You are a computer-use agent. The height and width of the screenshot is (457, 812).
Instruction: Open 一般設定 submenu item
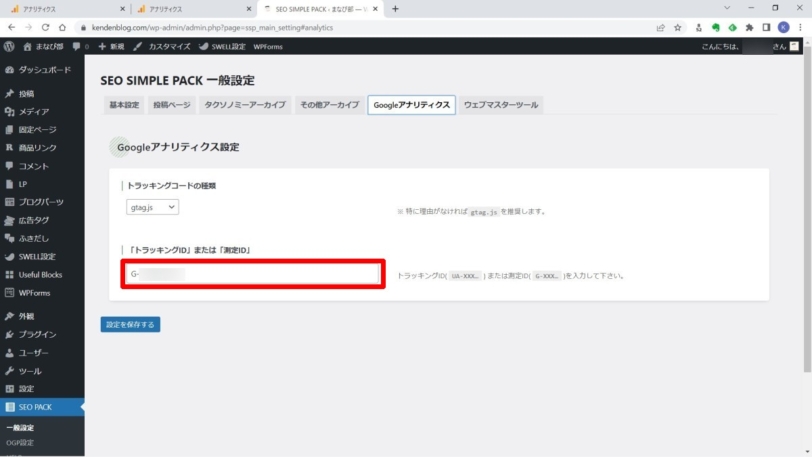(x=20, y=428)
